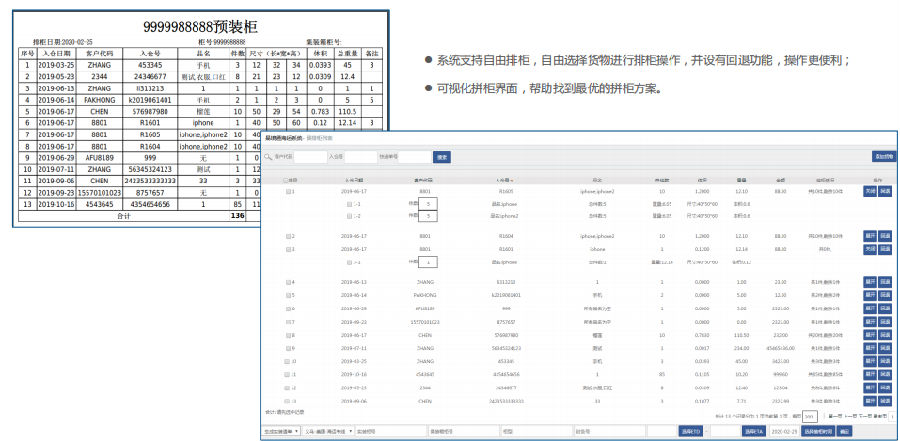Focus the 快递单号 search field

coord(415,157)
